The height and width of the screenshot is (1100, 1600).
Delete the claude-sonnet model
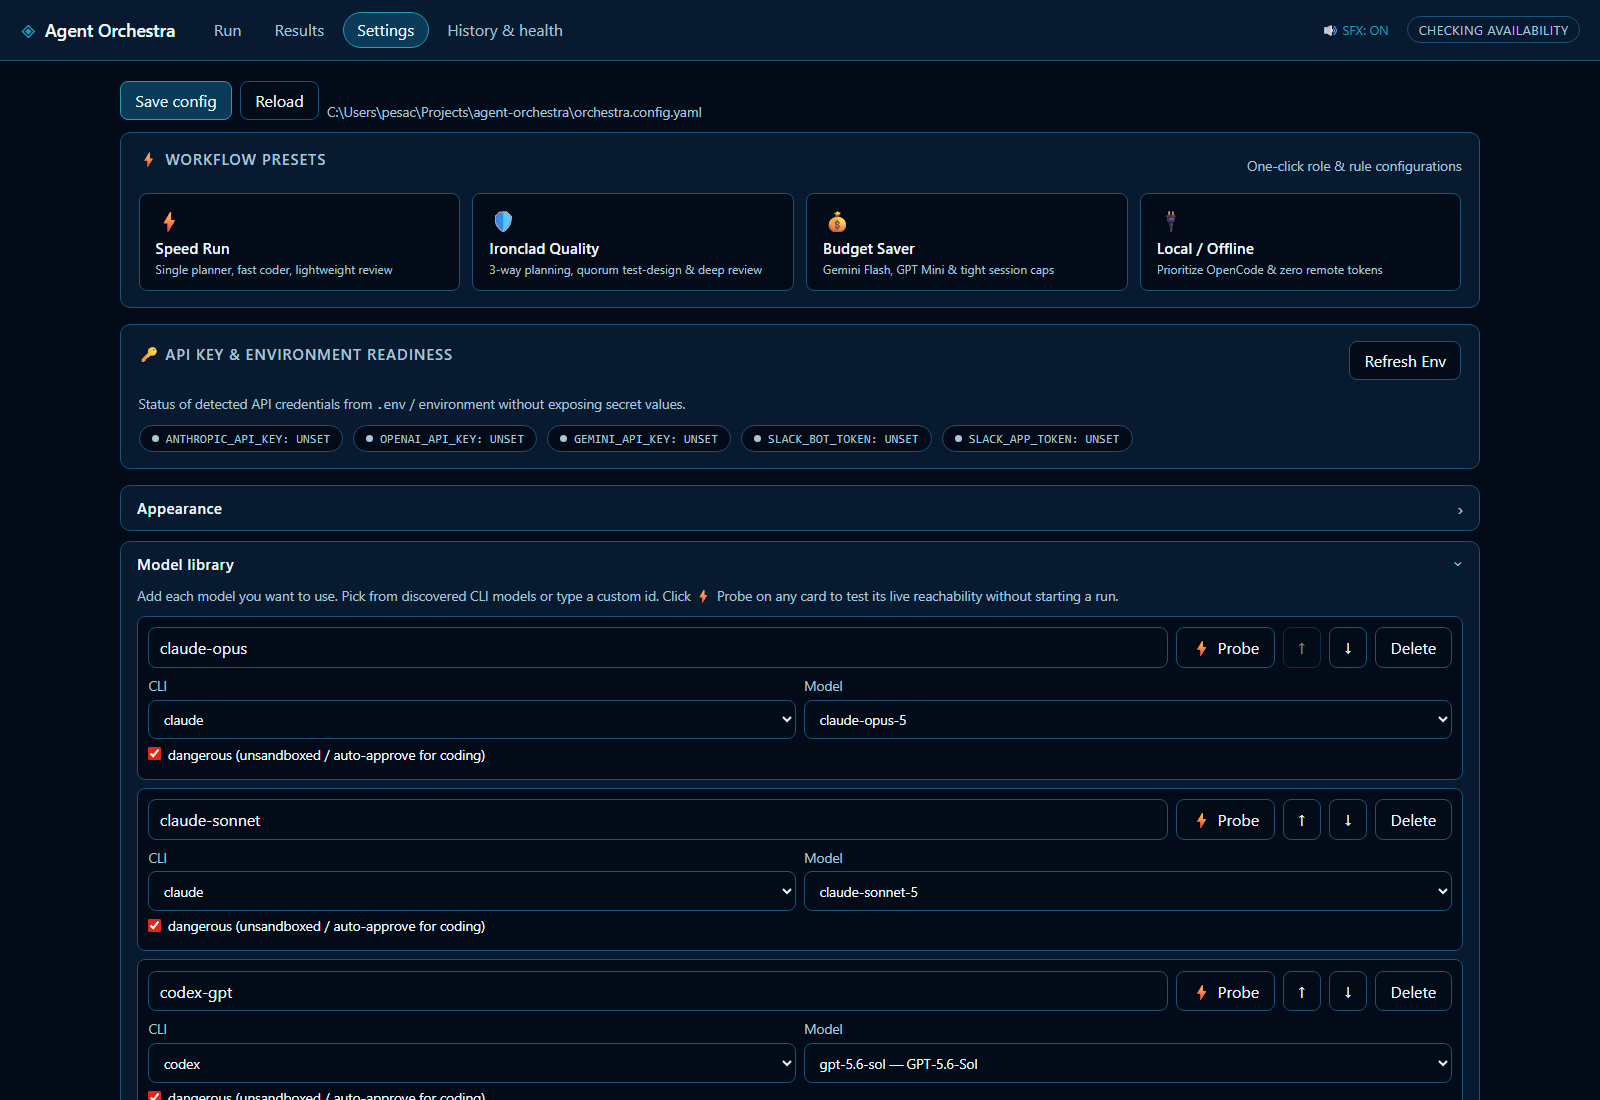(x=1413, y=820)
